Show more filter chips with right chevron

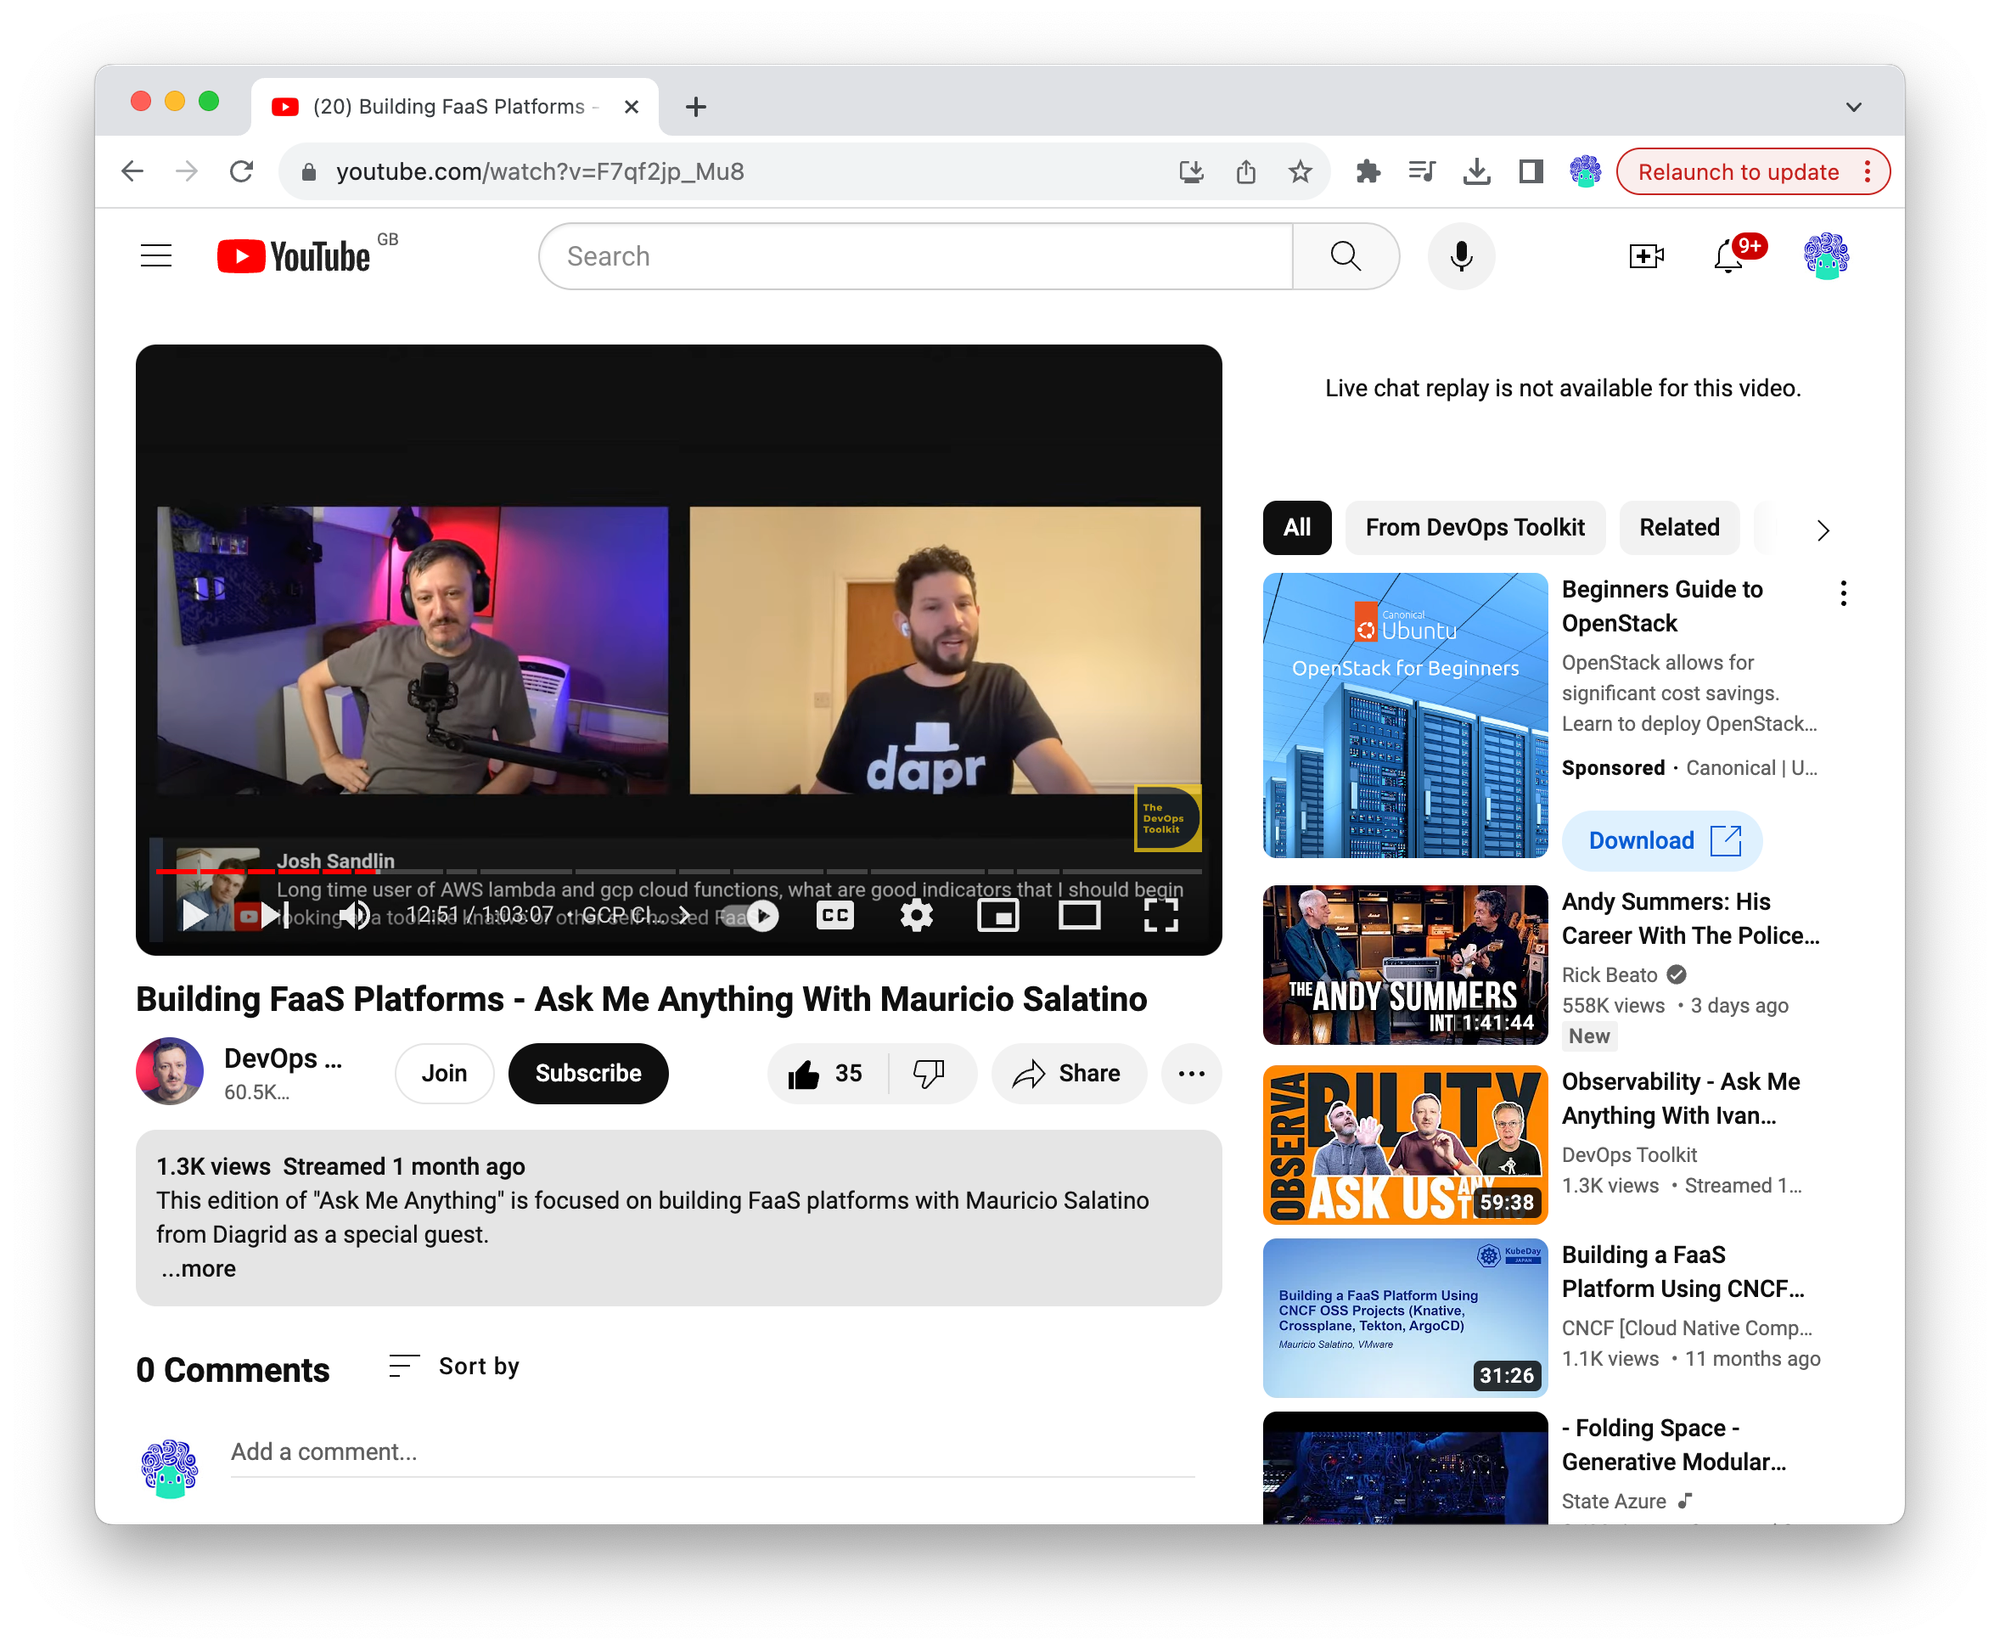[x=1822, y=530]
